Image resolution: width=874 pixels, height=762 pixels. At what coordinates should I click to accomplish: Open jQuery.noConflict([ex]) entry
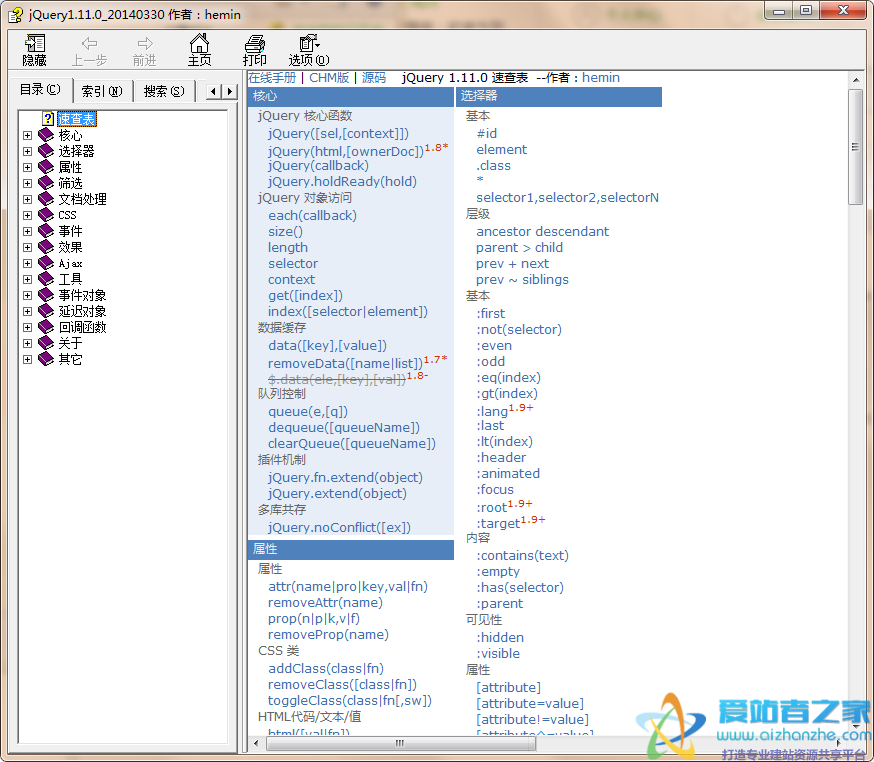coord(339,527)
